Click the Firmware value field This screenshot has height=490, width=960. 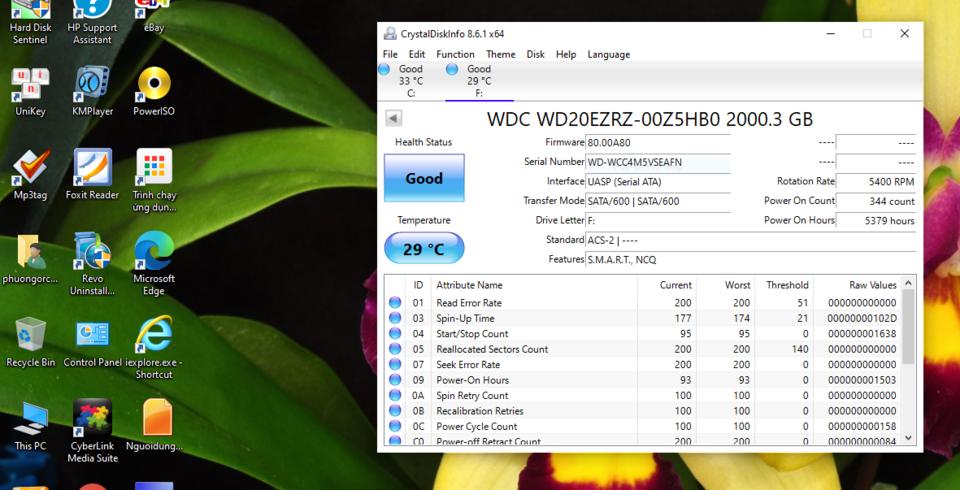[x=658, y=143]
